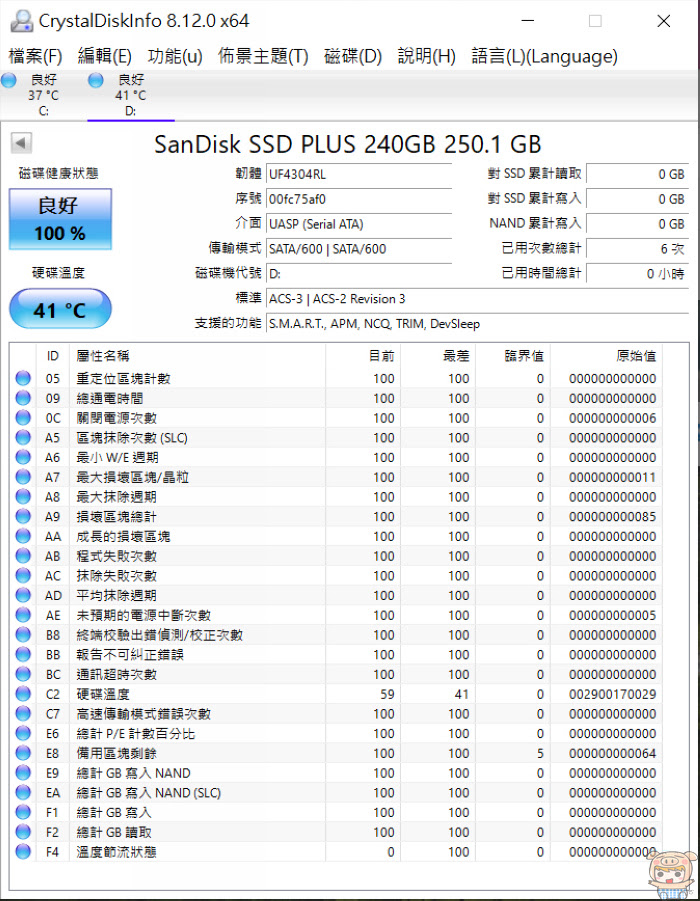Select the 未預期的電源中斷次數 attribute name
The image size is (700, 901).
tap(144, 615)
